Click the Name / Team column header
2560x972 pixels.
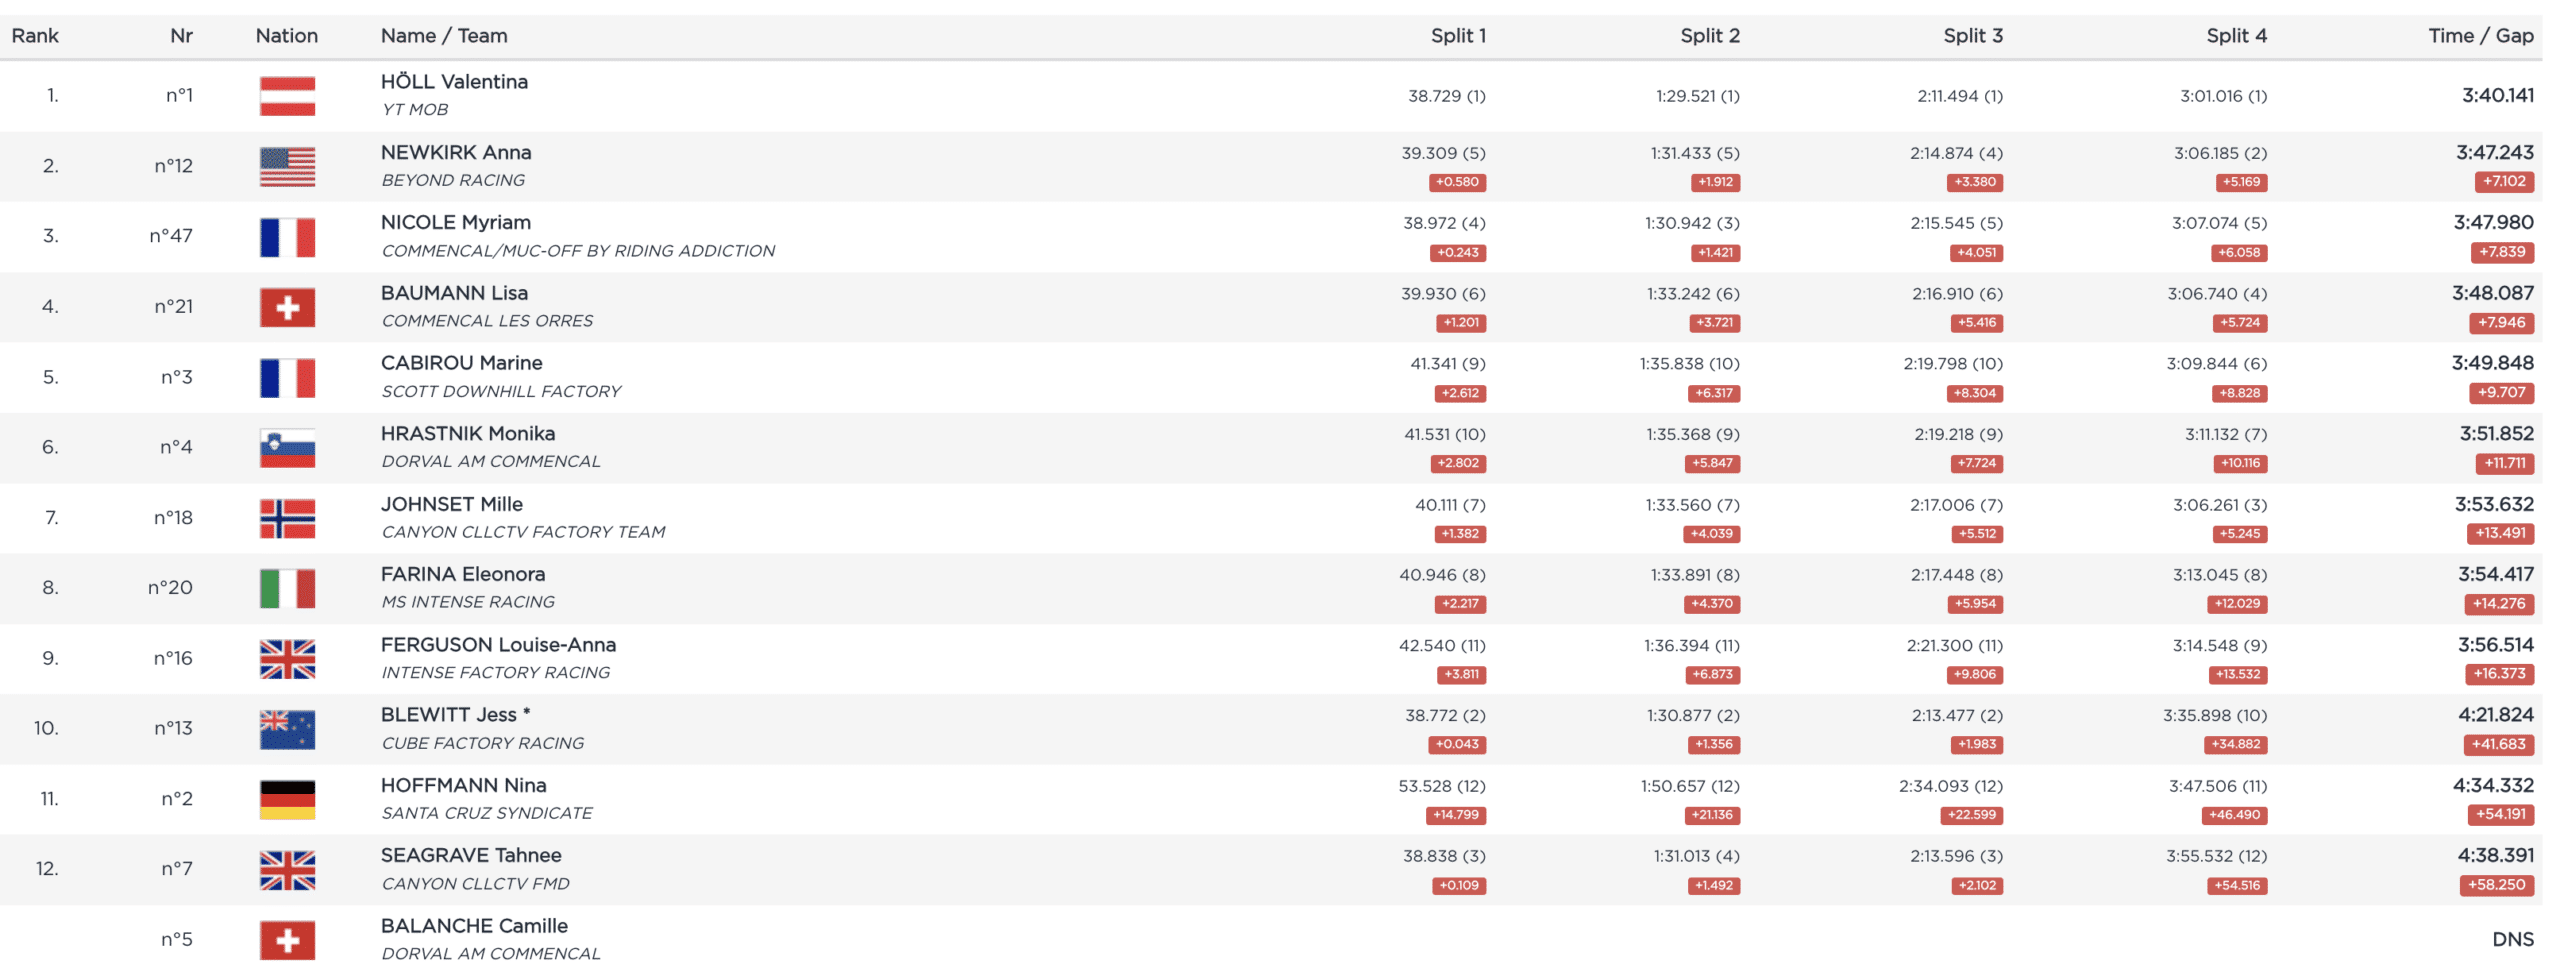click(x=444, y=36)
